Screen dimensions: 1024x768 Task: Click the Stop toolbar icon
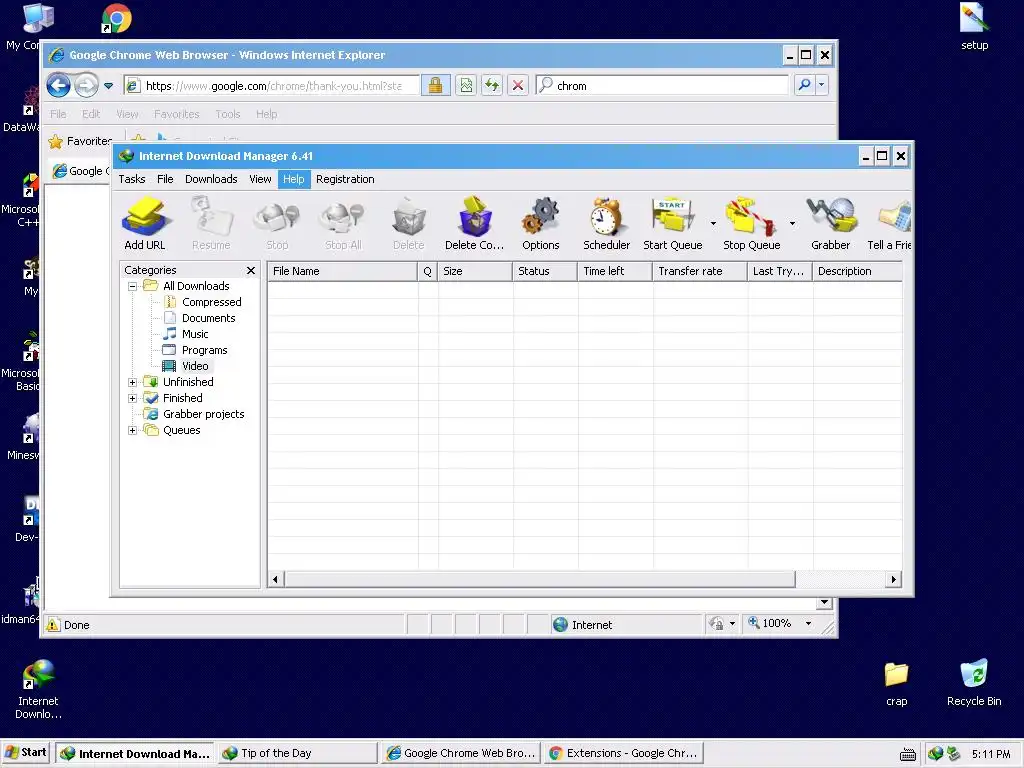pos(277,224)
